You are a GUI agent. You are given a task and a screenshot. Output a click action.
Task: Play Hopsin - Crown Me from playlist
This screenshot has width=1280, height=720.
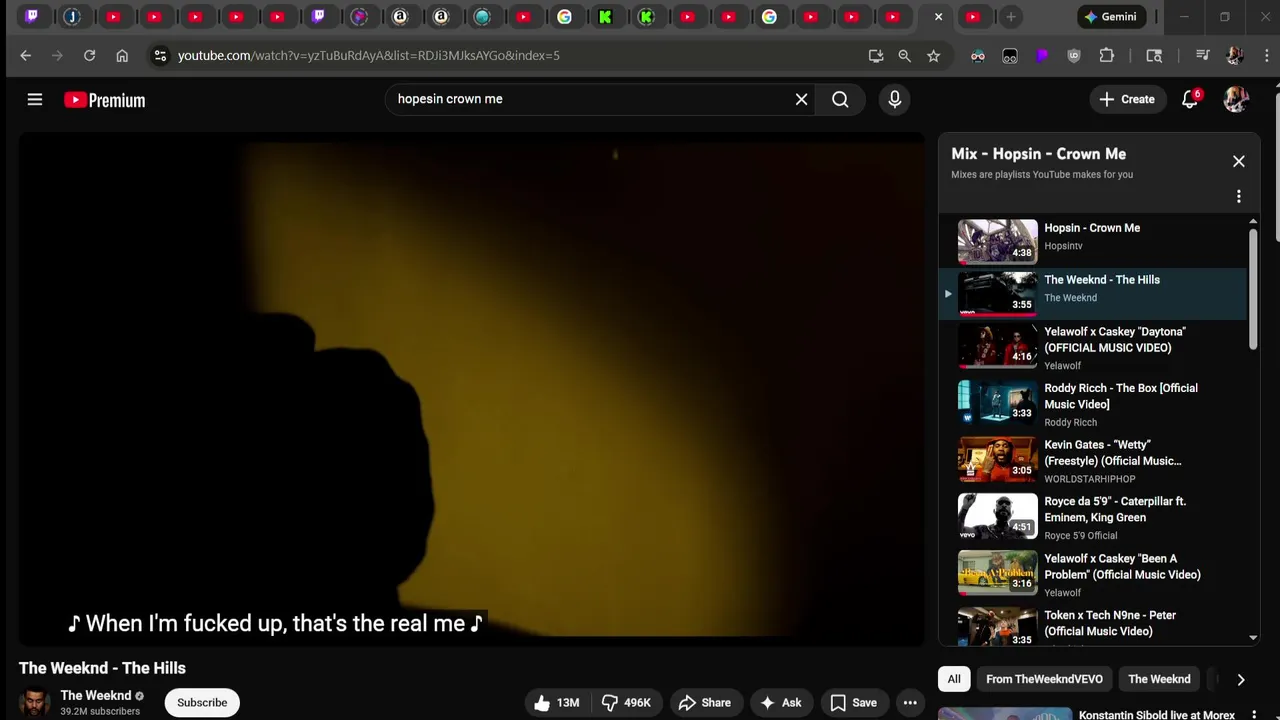[x=1095, y=240]
